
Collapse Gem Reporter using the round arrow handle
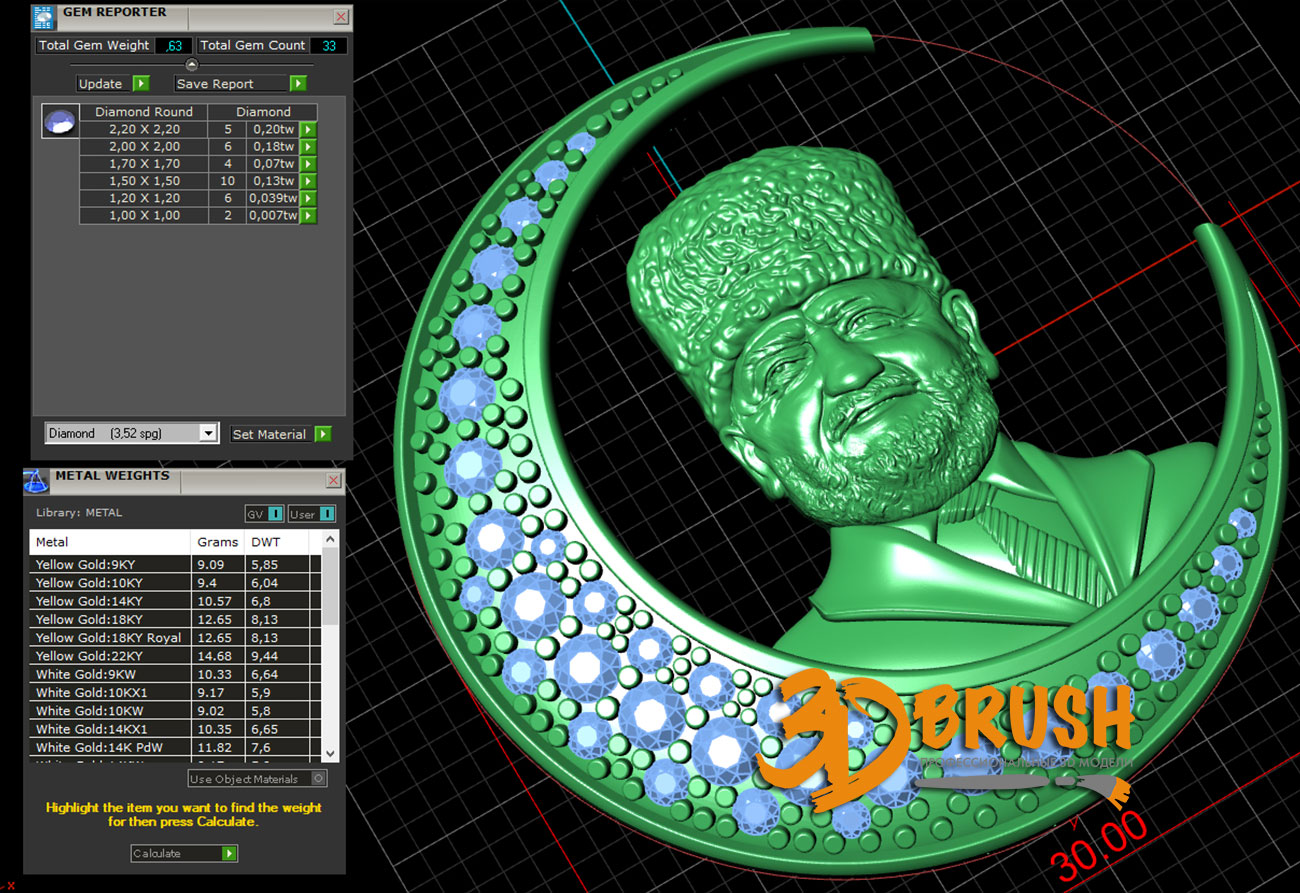click(x=192, y=65)
